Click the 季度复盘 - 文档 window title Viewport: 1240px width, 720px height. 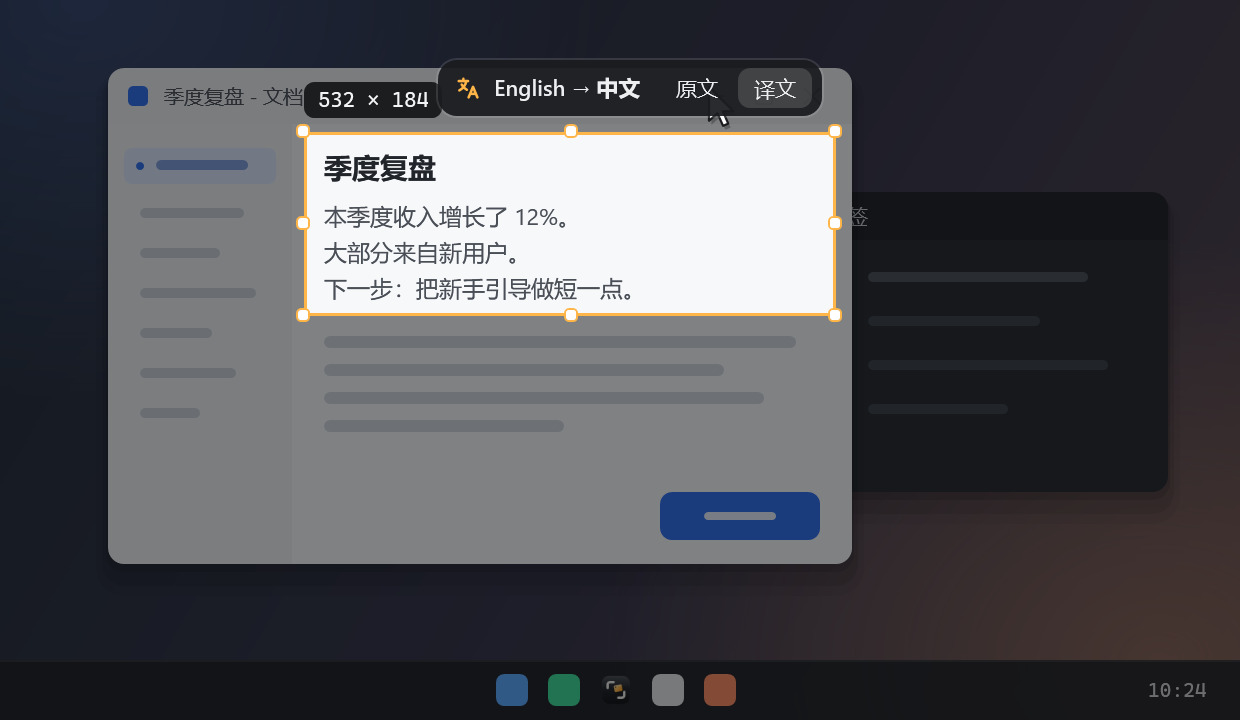[233, 97]
